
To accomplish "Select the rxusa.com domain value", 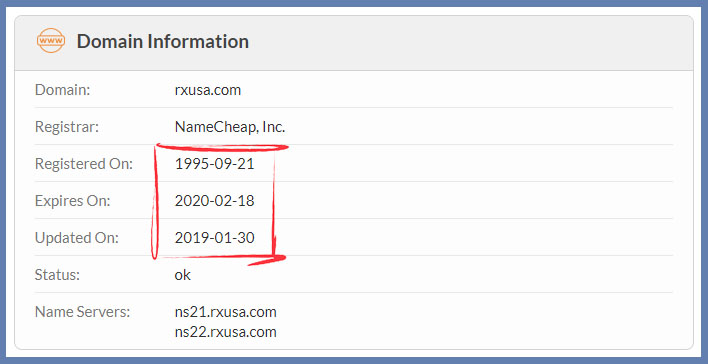I will point(208,90).
